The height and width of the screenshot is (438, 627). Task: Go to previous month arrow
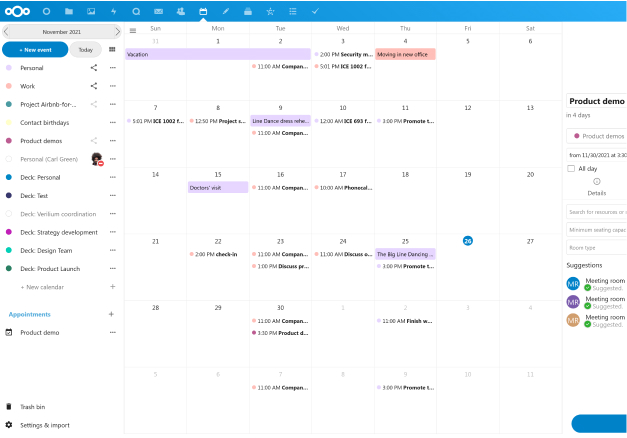[x=6, y=32]
